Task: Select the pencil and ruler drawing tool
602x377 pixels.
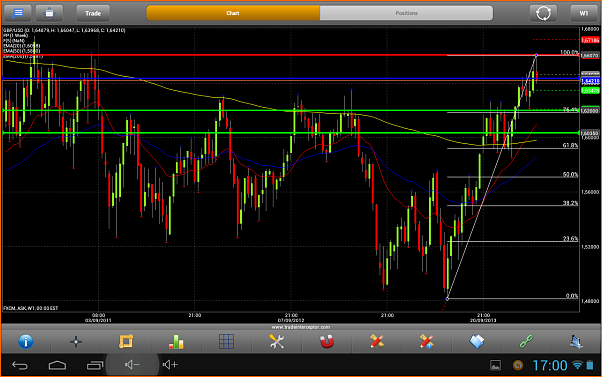Action: pyautogui.click(x=377, y=341)
